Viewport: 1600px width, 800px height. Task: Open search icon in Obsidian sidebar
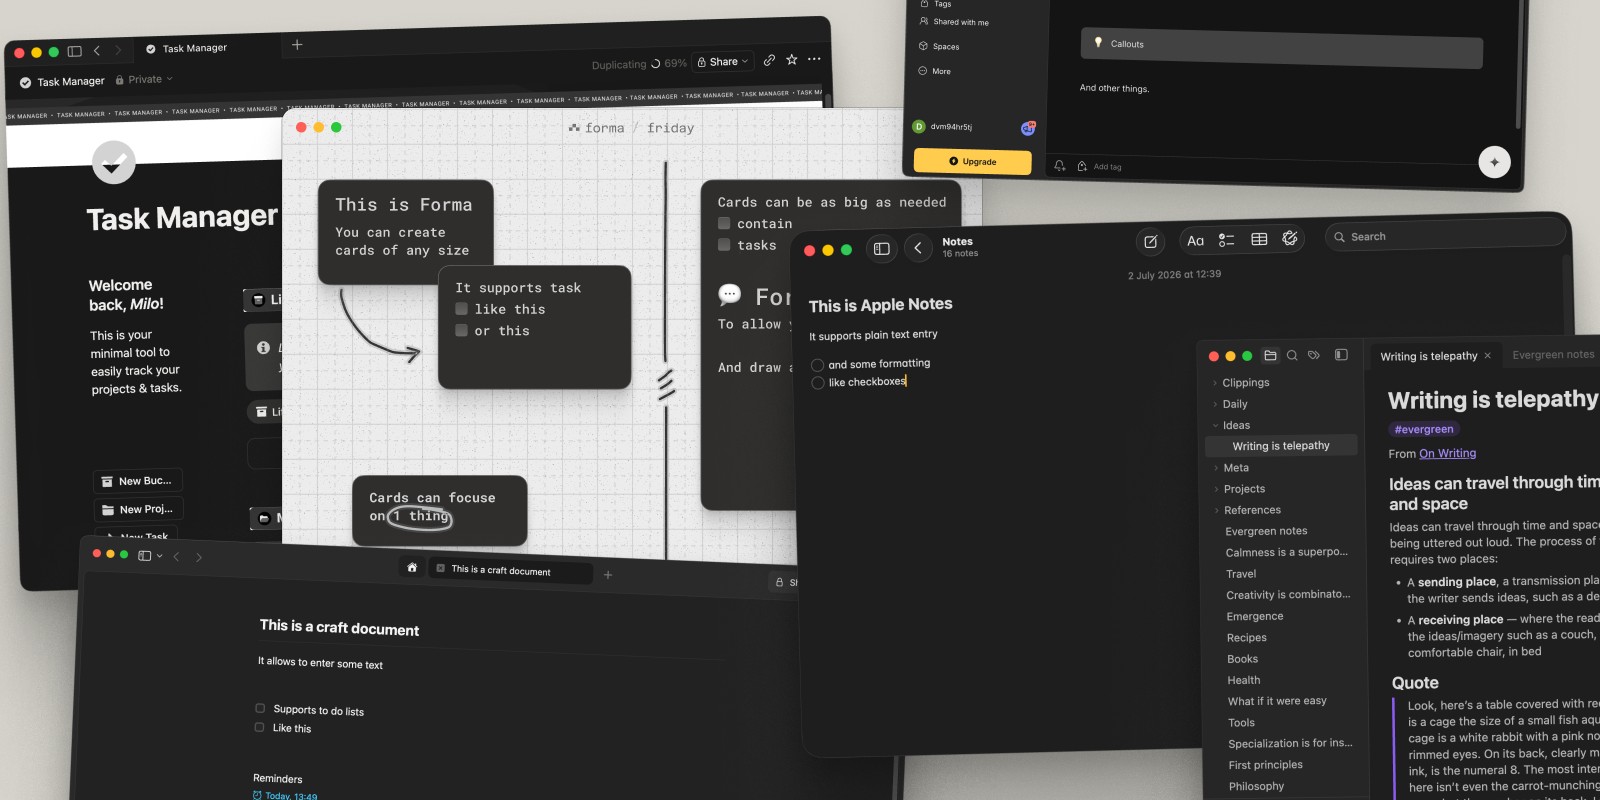pyautogui.click(x=1292, y=355)
